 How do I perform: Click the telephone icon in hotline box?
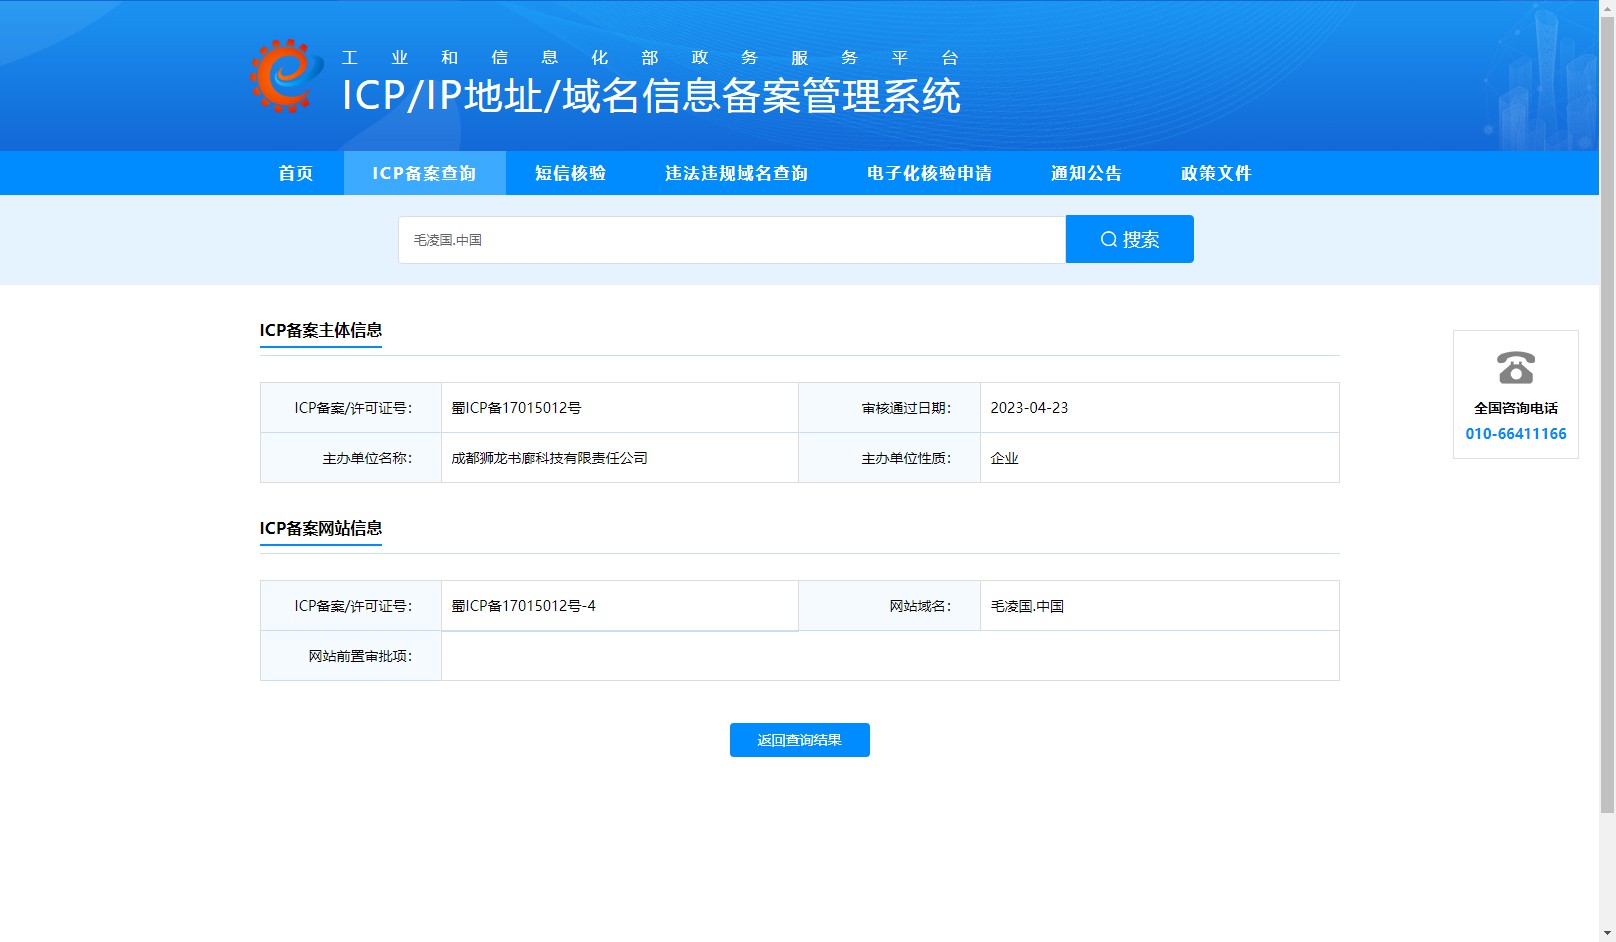1516,368
